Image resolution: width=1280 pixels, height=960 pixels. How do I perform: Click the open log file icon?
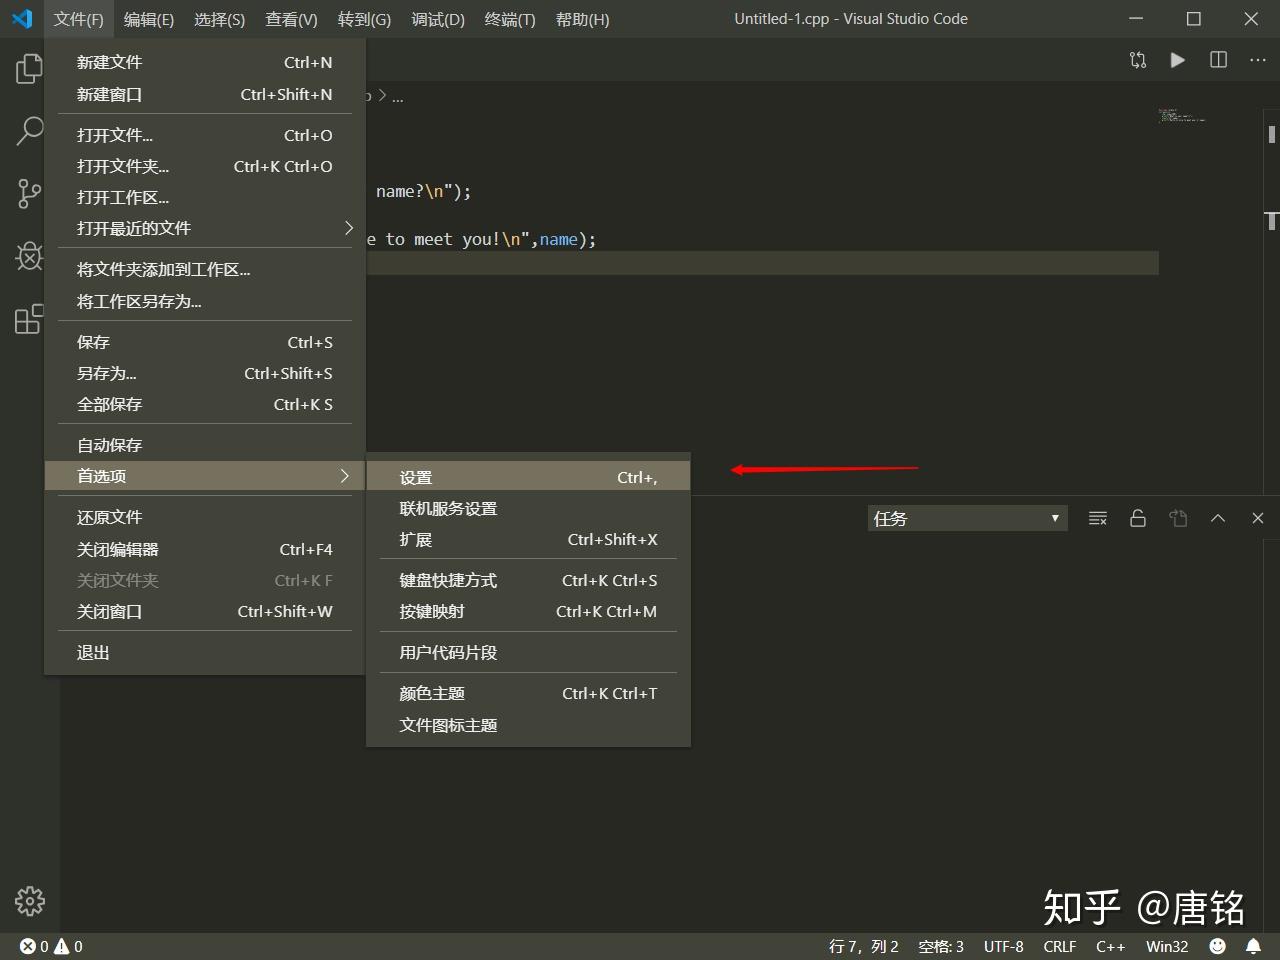[1178, 518]
